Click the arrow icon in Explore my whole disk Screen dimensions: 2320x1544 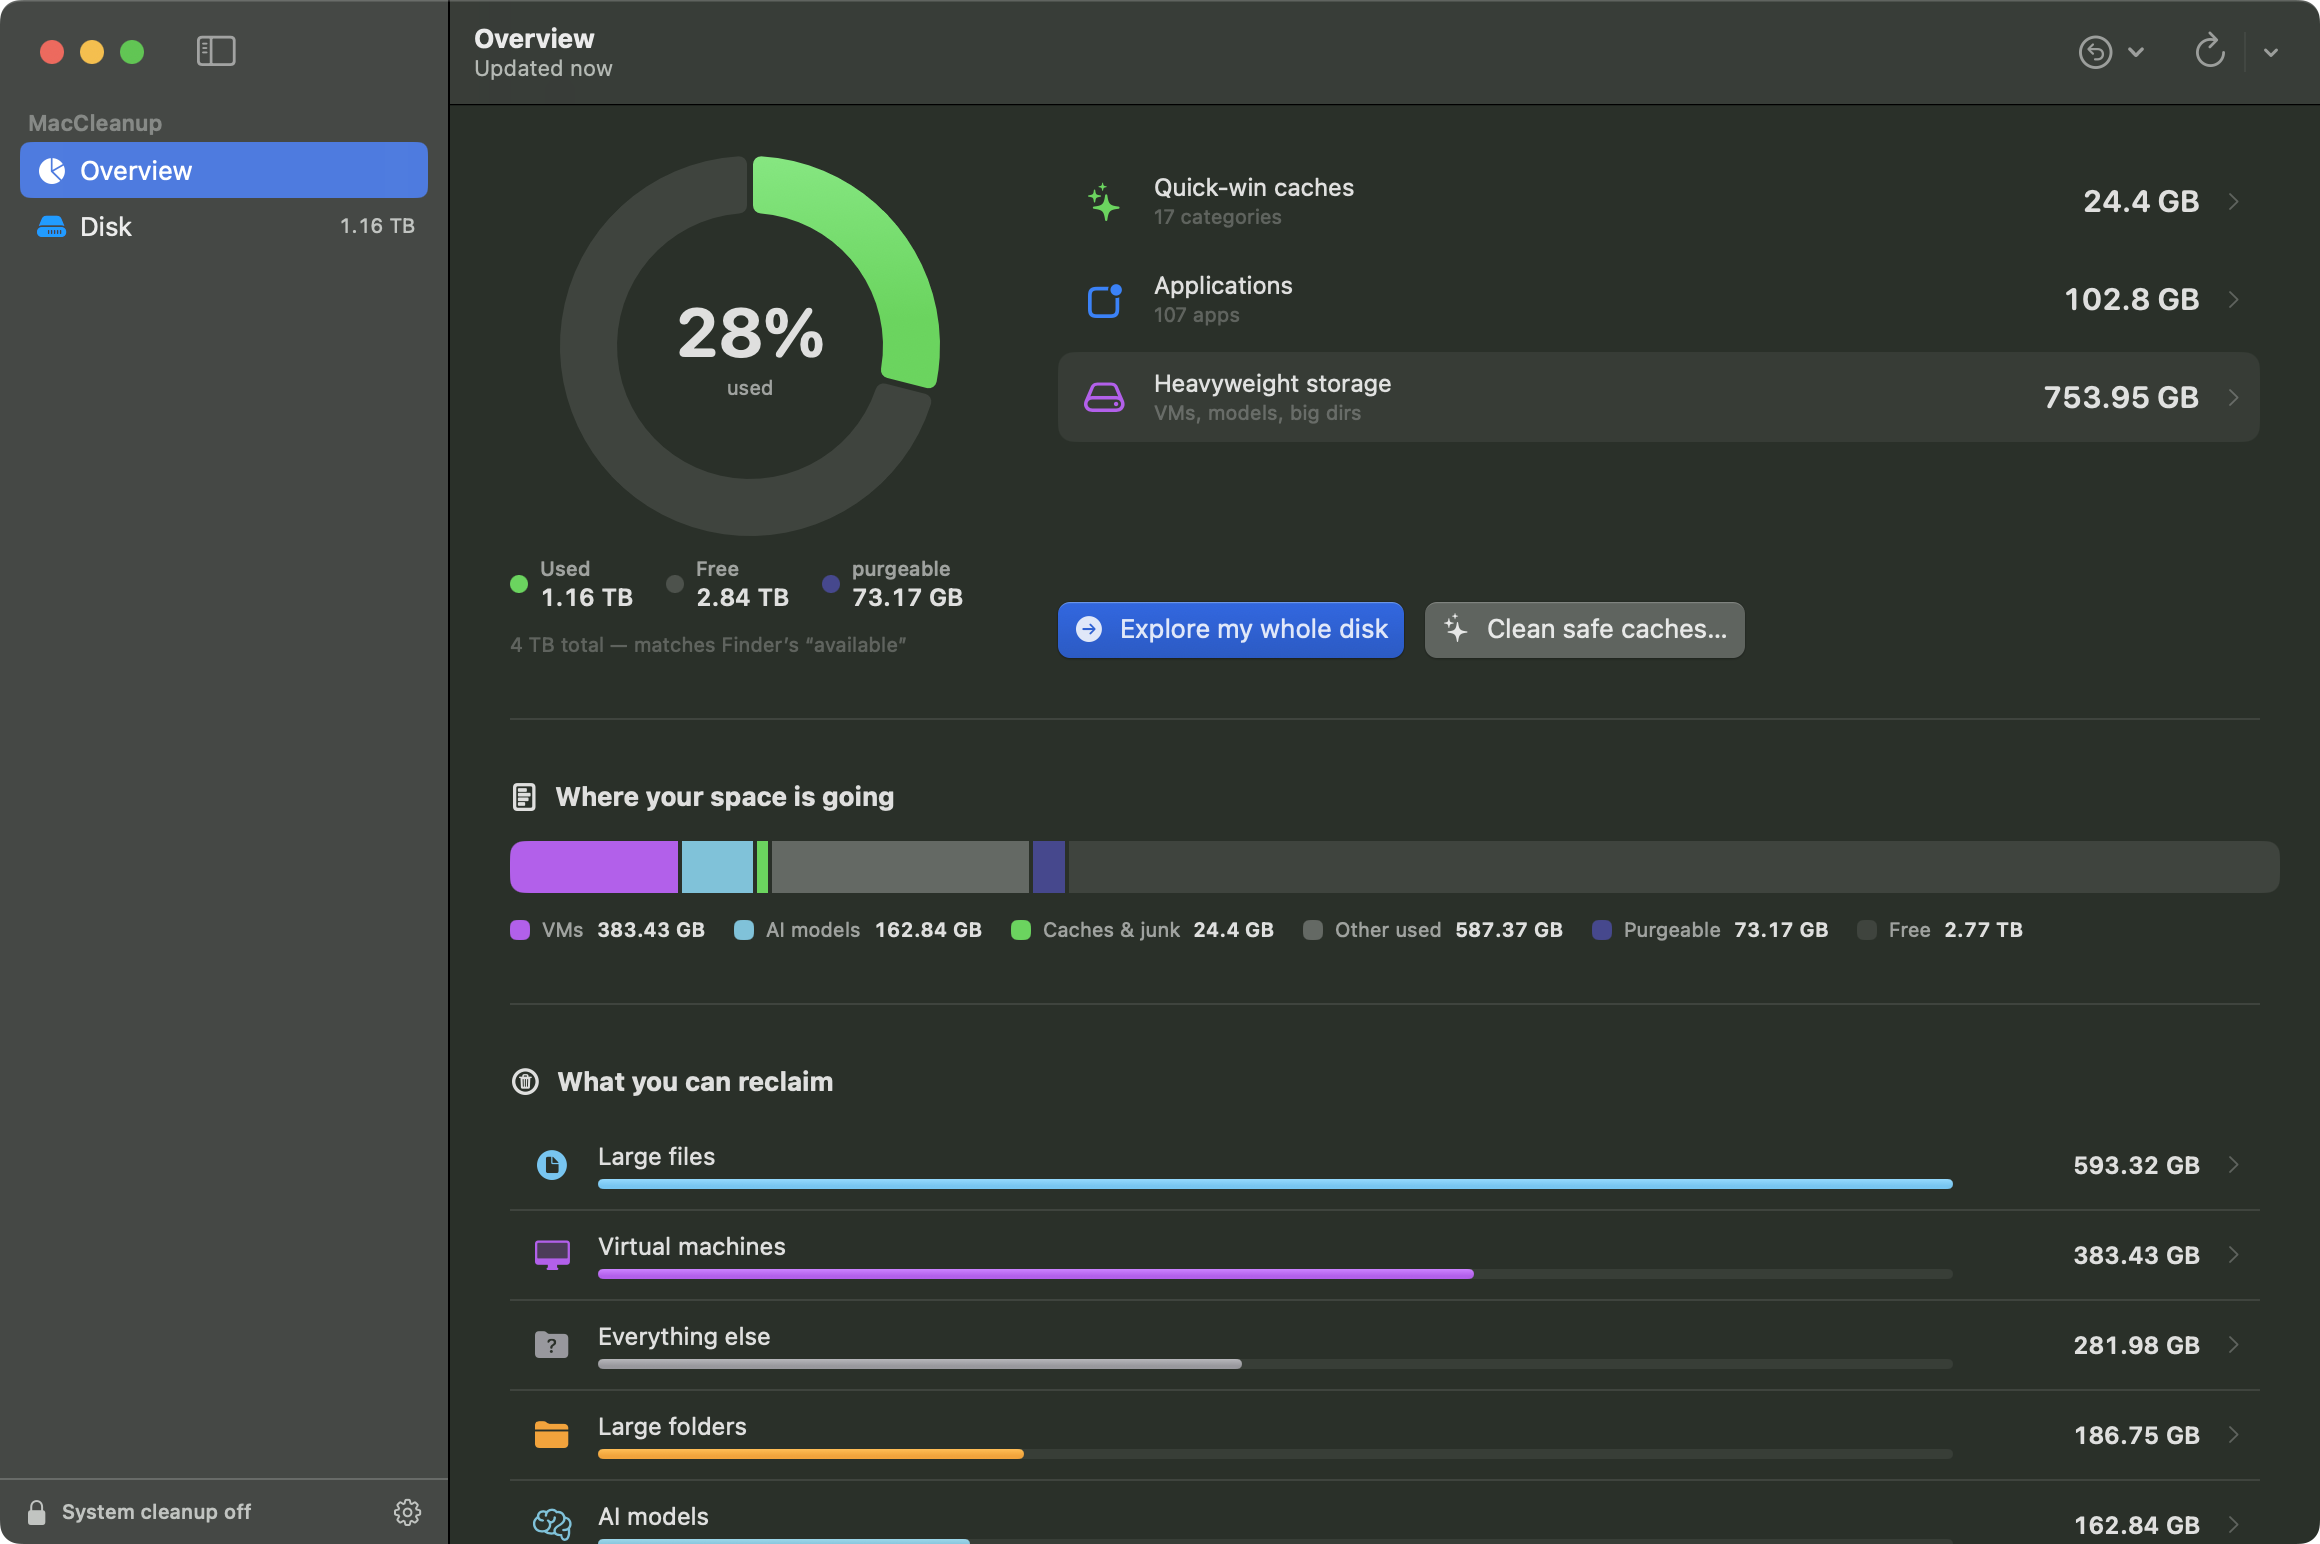(1089, 629)
